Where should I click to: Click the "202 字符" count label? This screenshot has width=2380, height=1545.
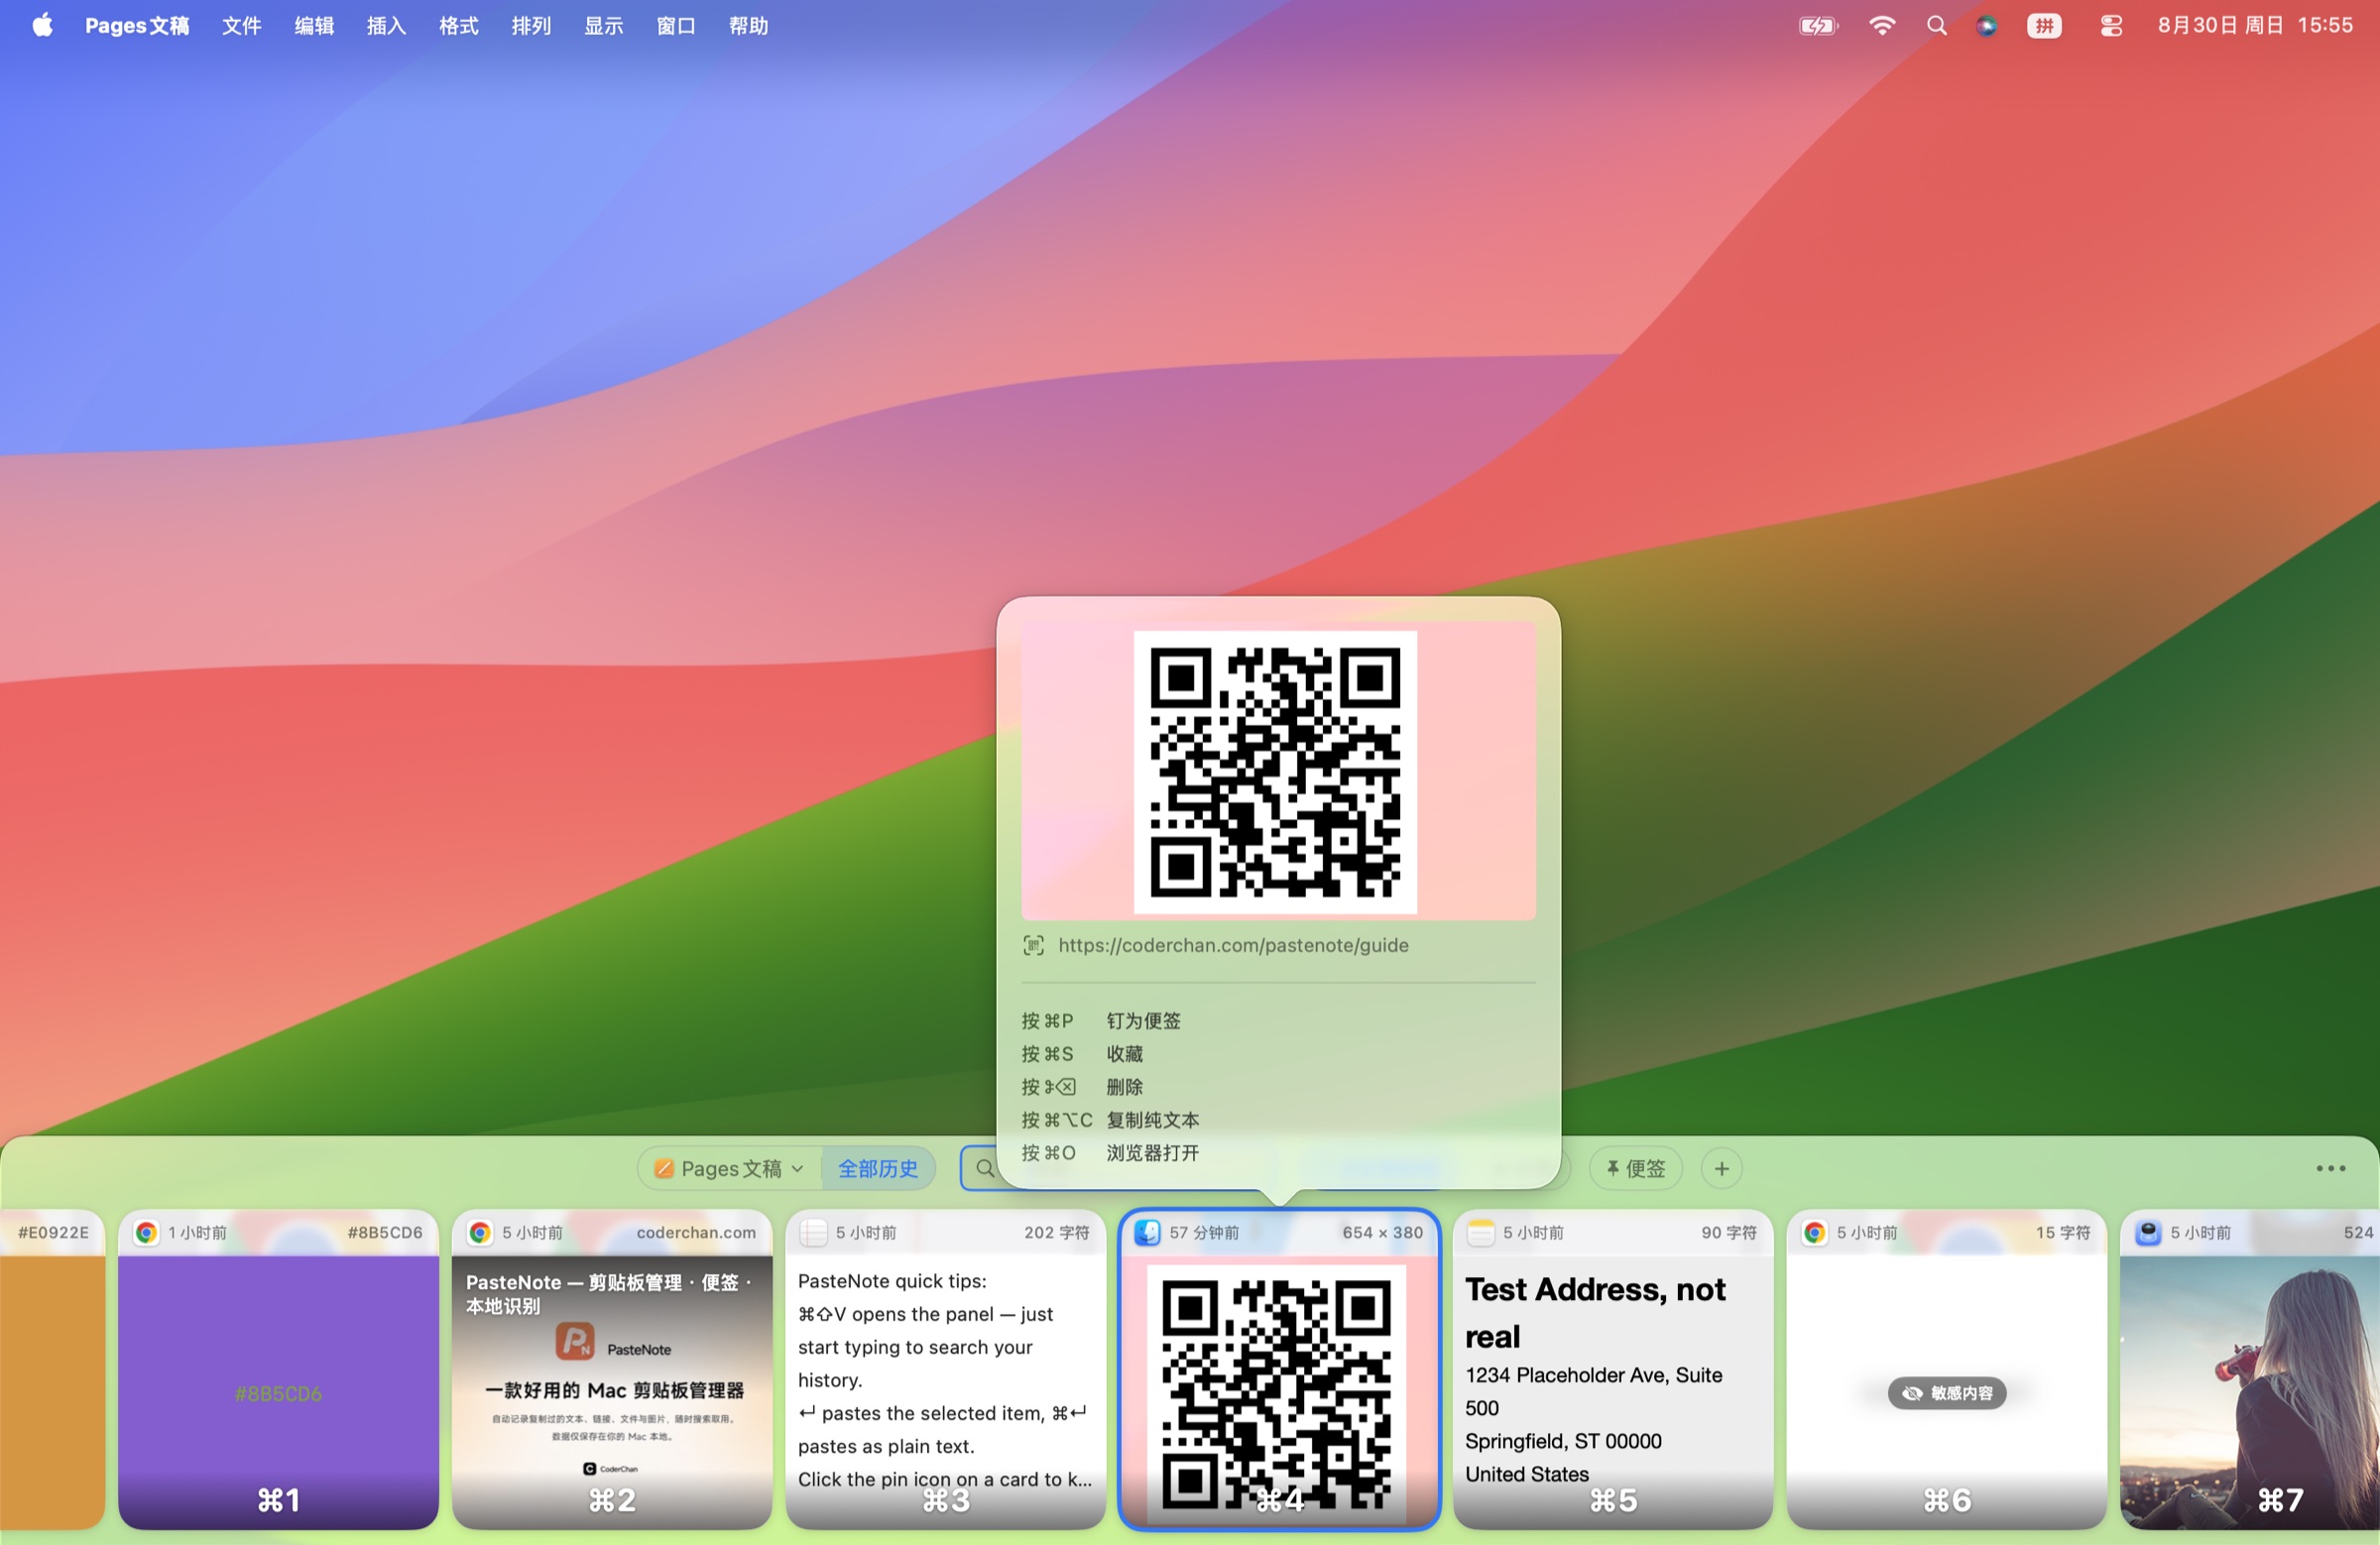tap(1056, 1233)
